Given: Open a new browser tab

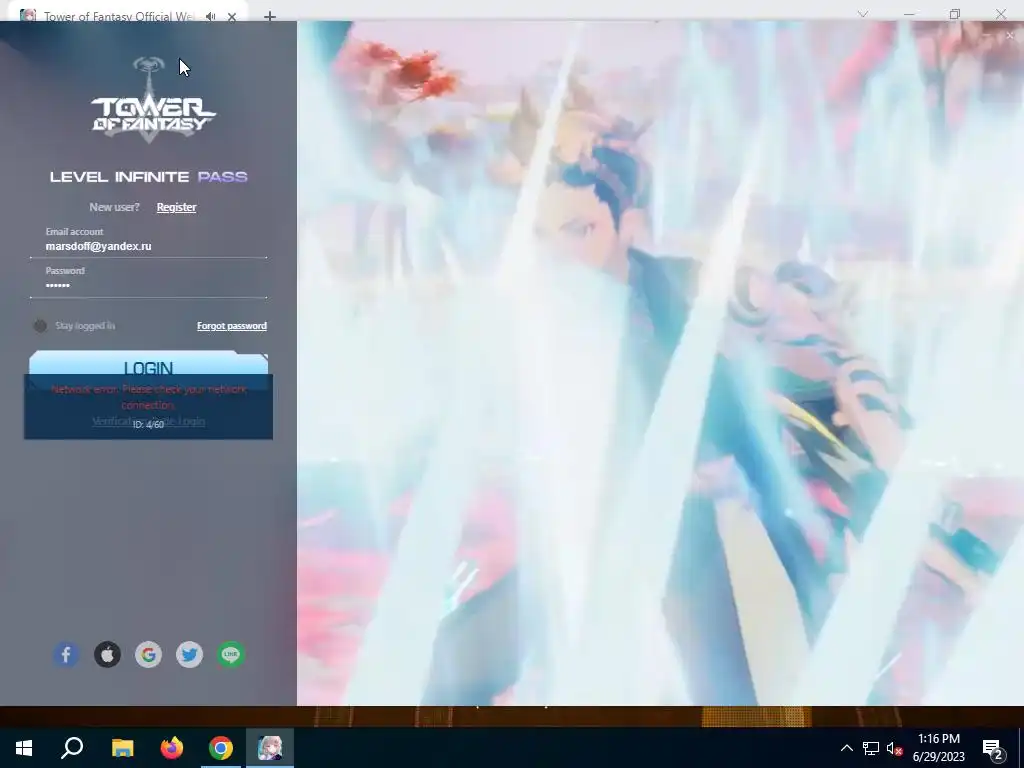Looking at the screenshot, I should 270,17.
